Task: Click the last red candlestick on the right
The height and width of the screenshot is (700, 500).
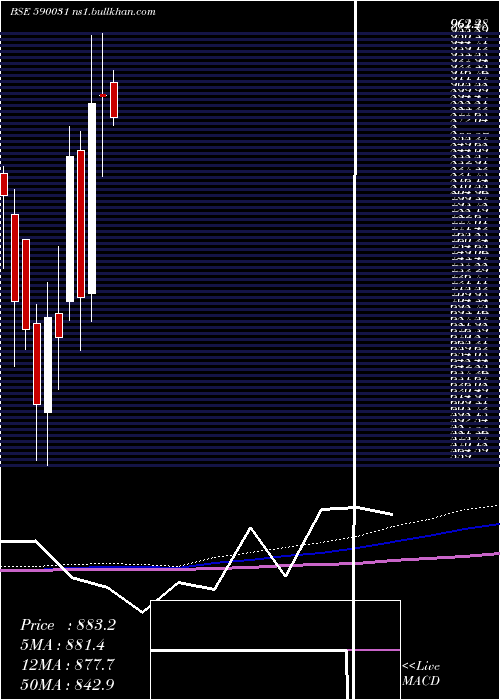Action: [114, 100]
